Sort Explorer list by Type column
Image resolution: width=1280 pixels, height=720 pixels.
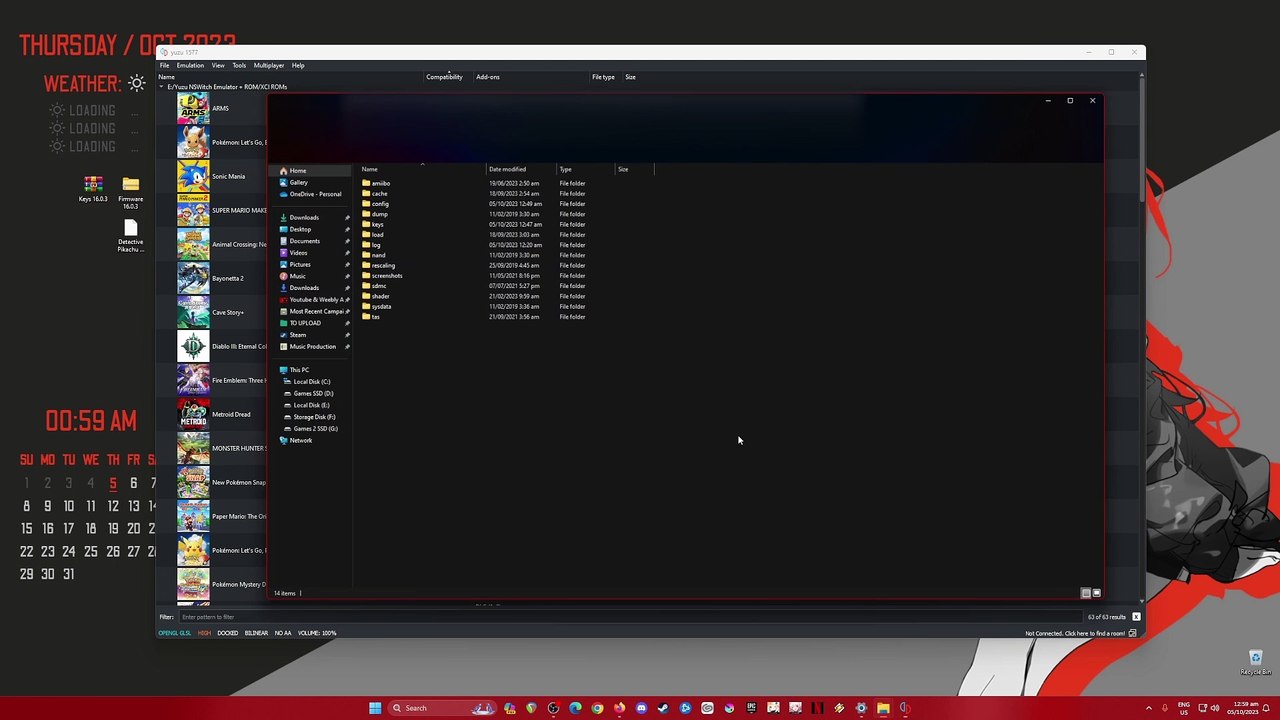(566, 169)
